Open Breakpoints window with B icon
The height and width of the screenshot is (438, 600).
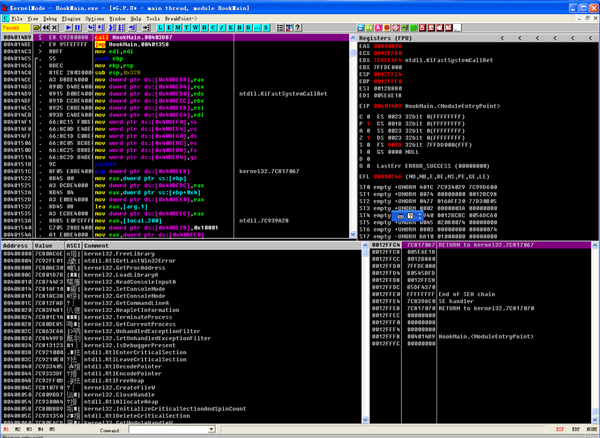240,28
